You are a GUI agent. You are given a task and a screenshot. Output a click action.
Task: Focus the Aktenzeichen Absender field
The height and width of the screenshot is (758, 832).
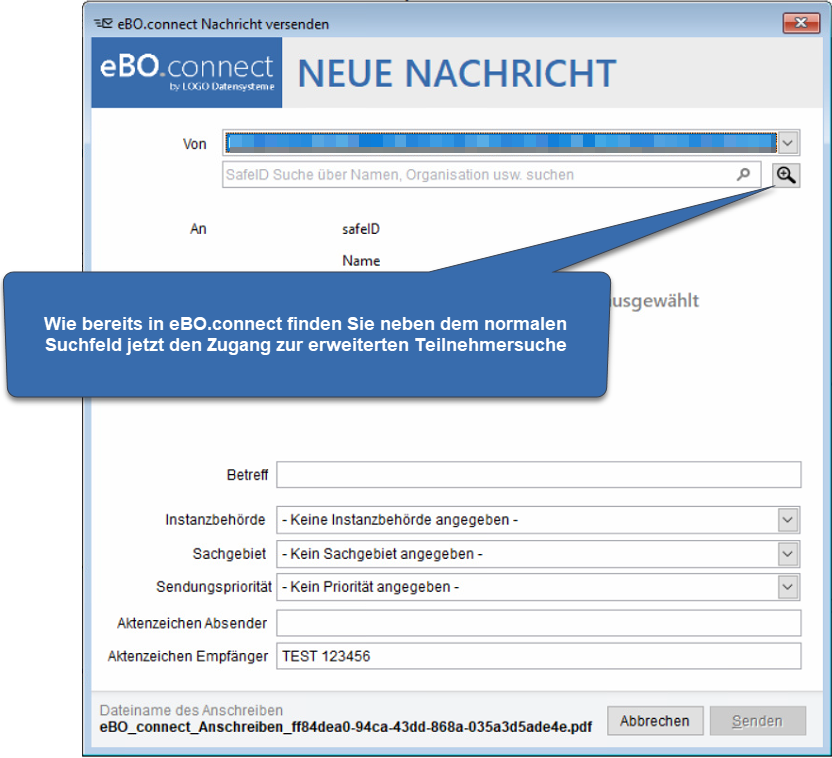point(539,623)
